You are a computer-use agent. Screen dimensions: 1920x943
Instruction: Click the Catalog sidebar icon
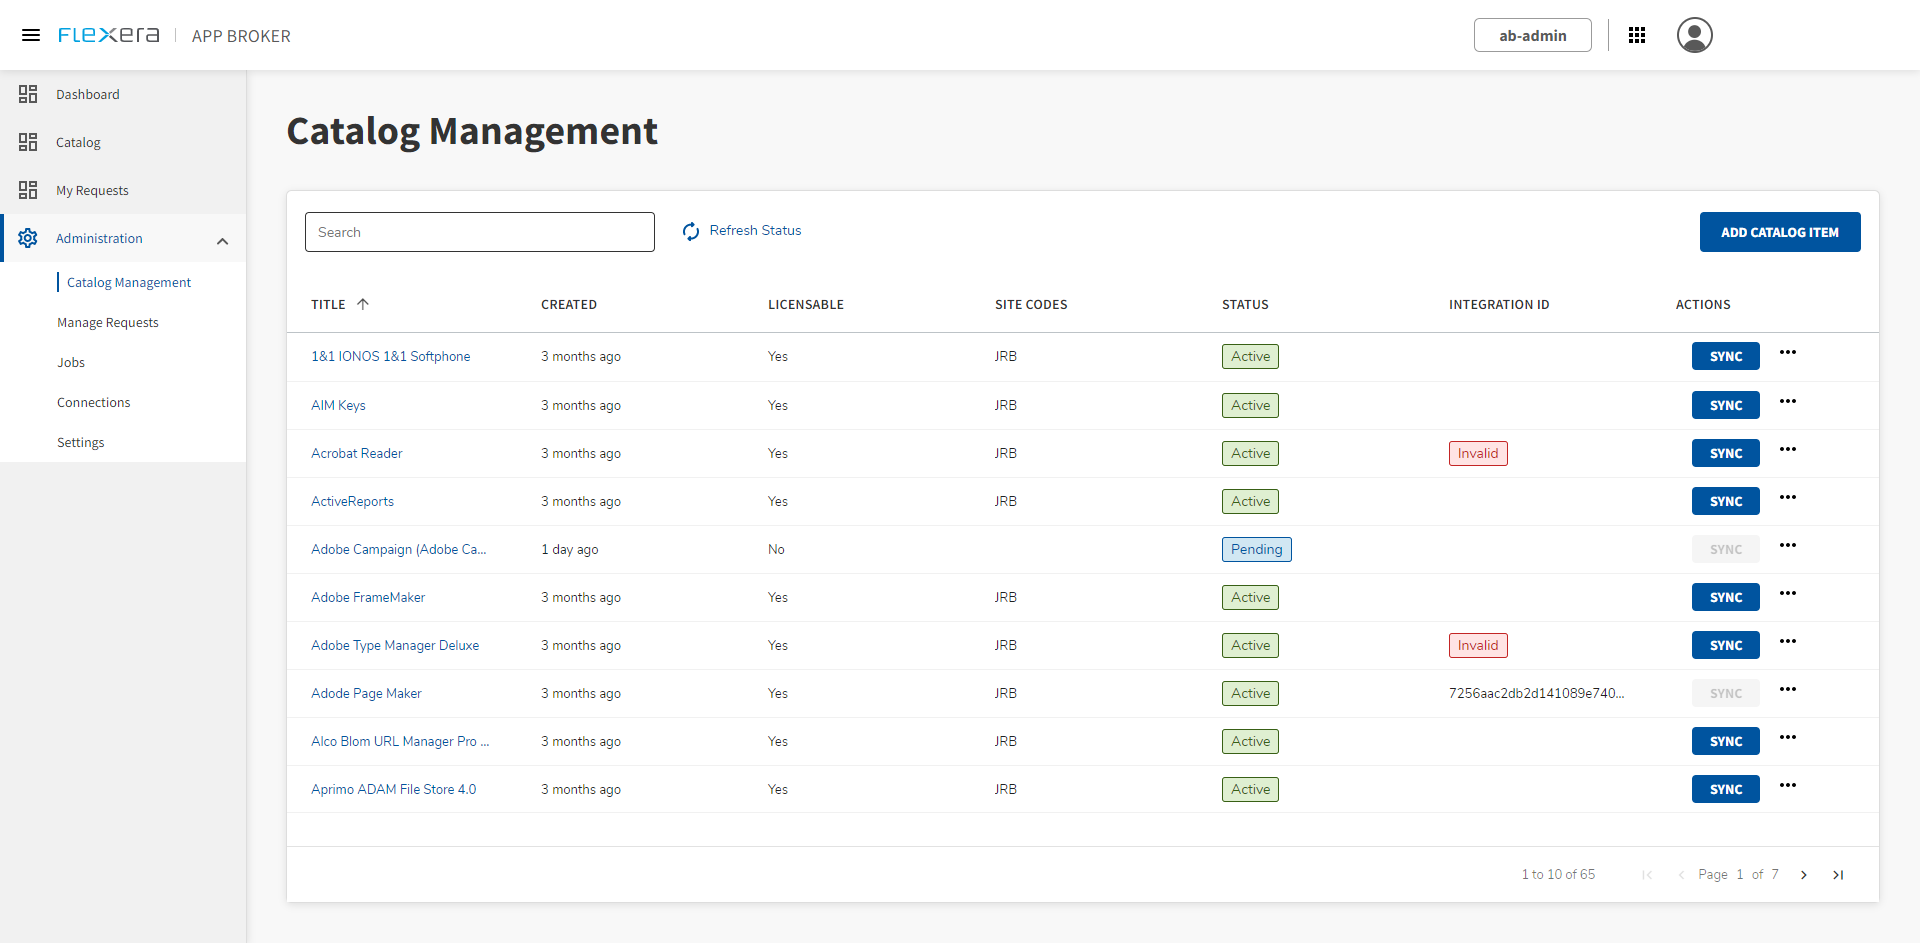28,142
